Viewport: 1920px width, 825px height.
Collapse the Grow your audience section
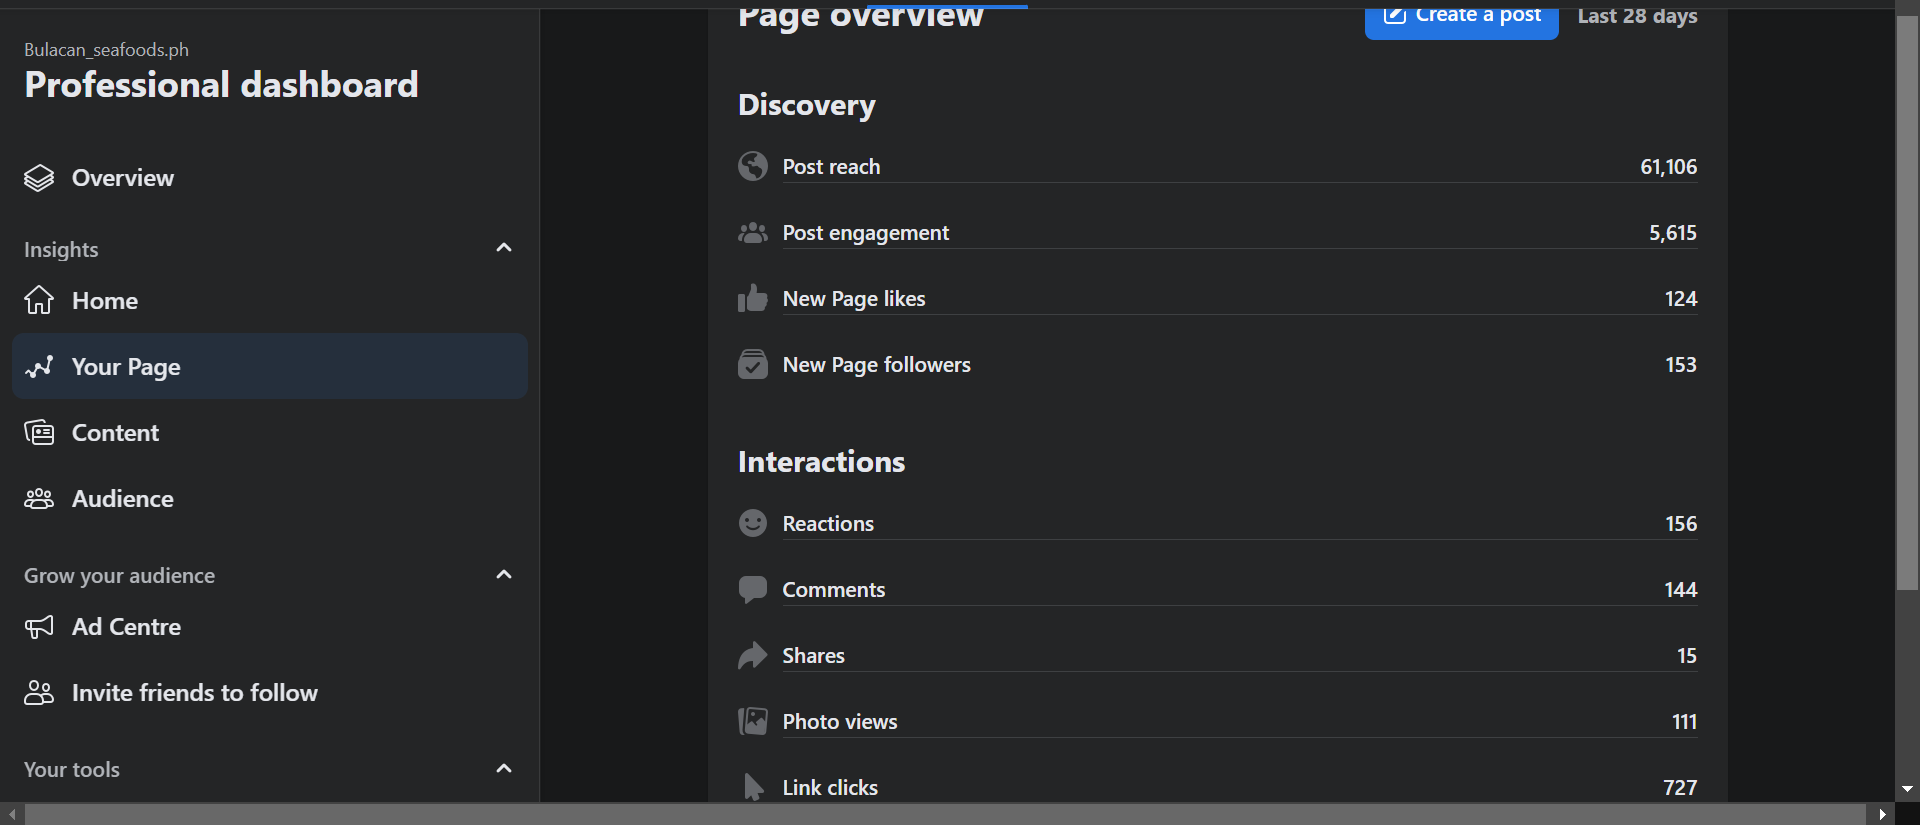(504, 575)
